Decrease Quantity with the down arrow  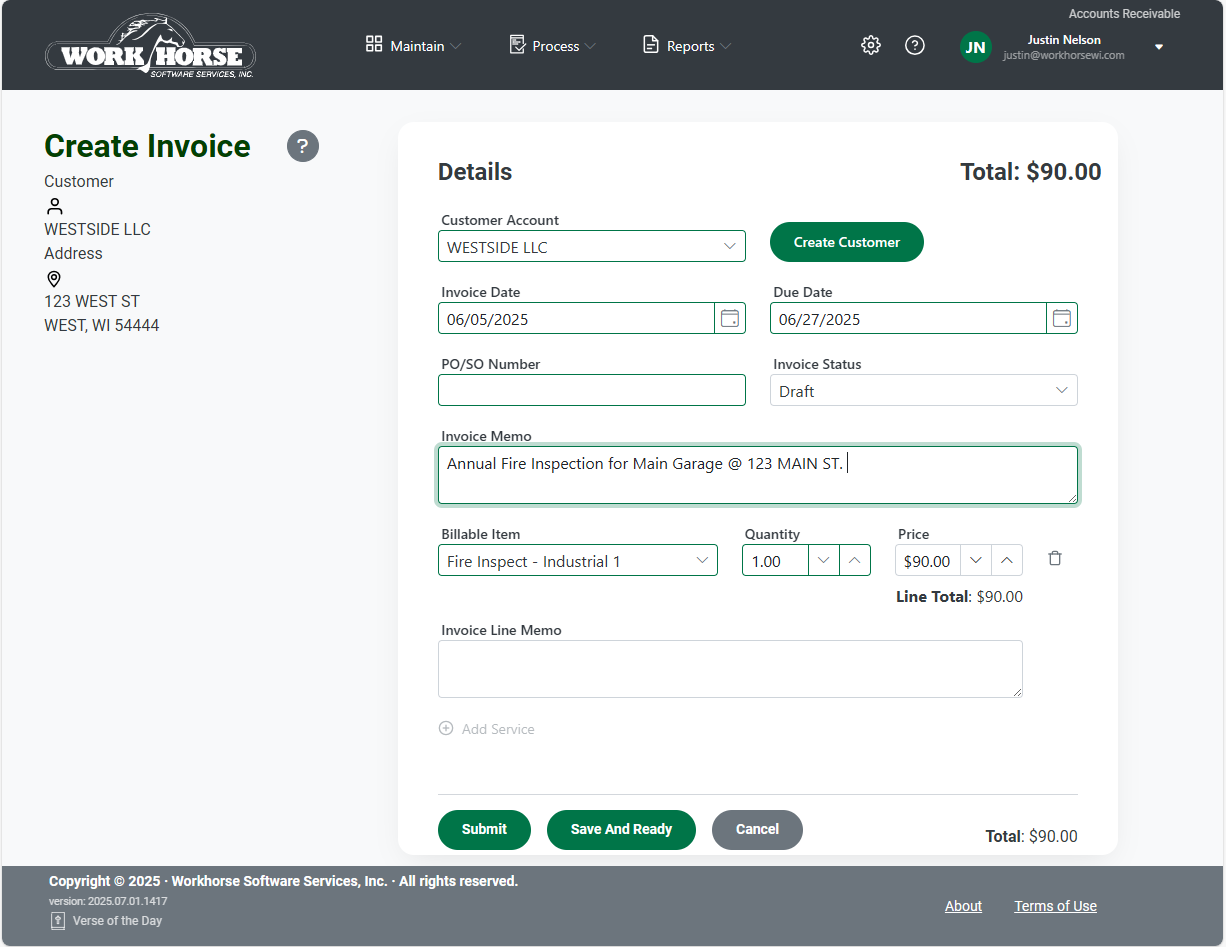823,561
